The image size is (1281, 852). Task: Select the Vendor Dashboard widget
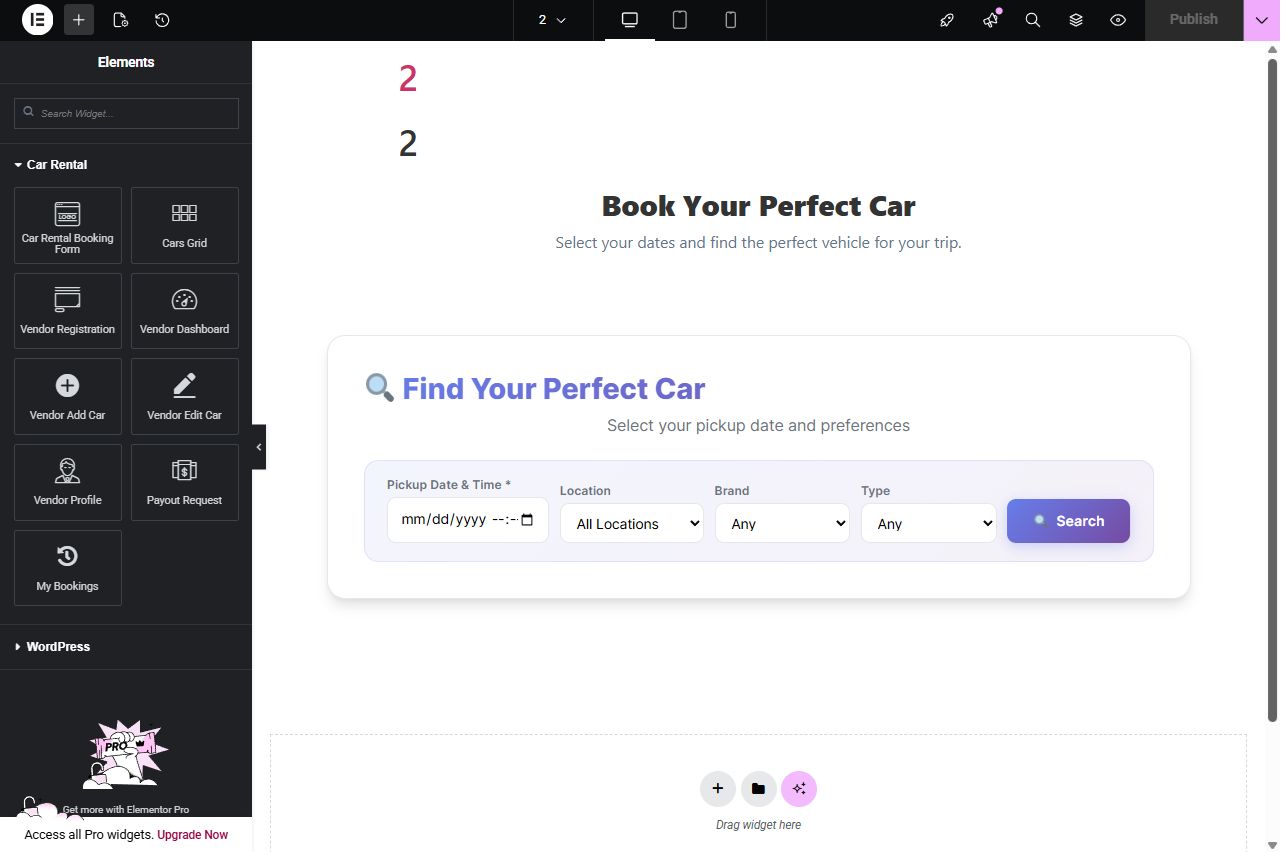(185, 311)
